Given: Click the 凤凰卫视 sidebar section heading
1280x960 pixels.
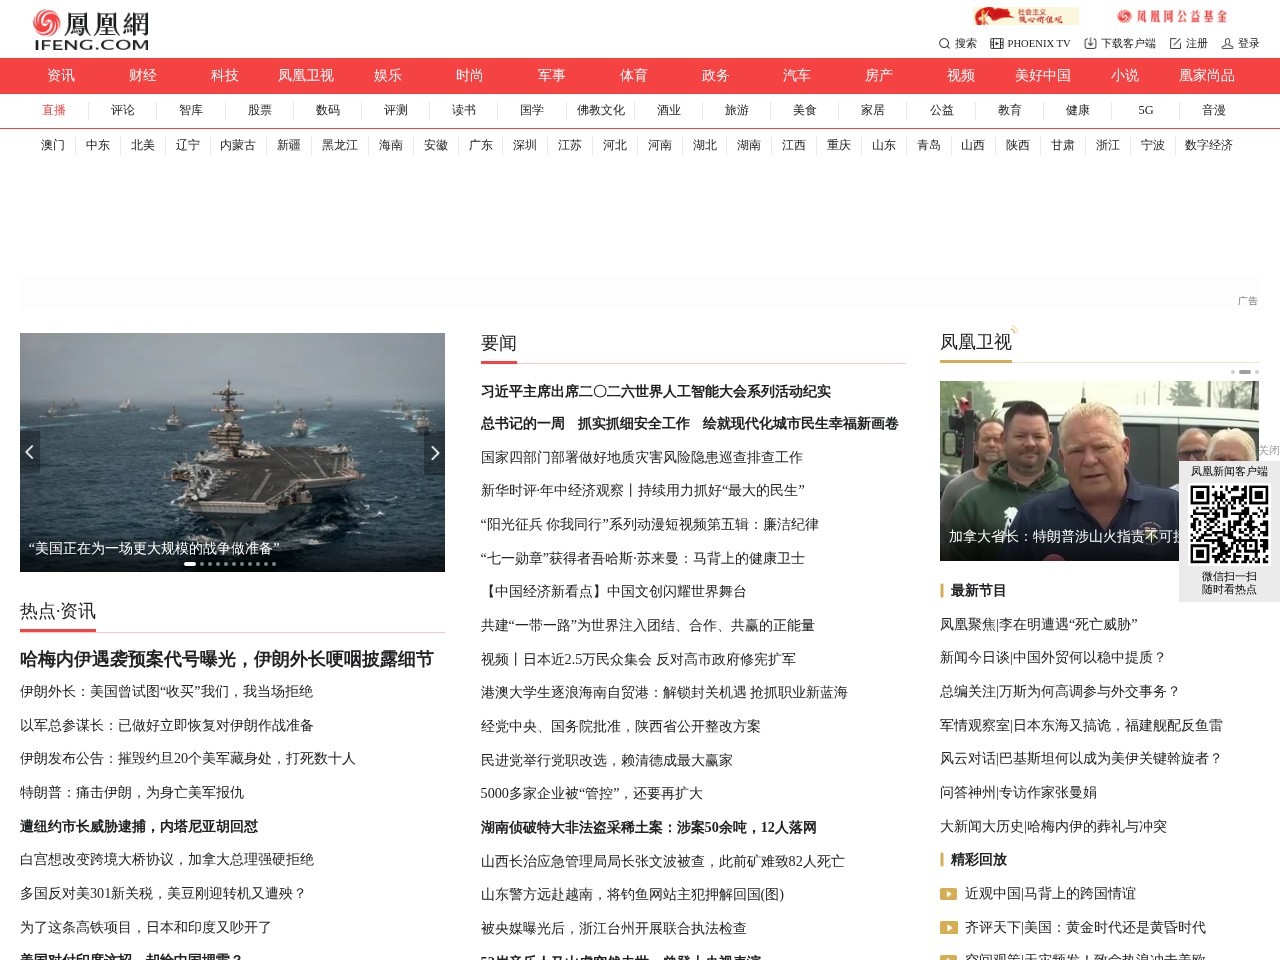Looking at the screenshot, I should pyautogui.click(x=976, y=342).
